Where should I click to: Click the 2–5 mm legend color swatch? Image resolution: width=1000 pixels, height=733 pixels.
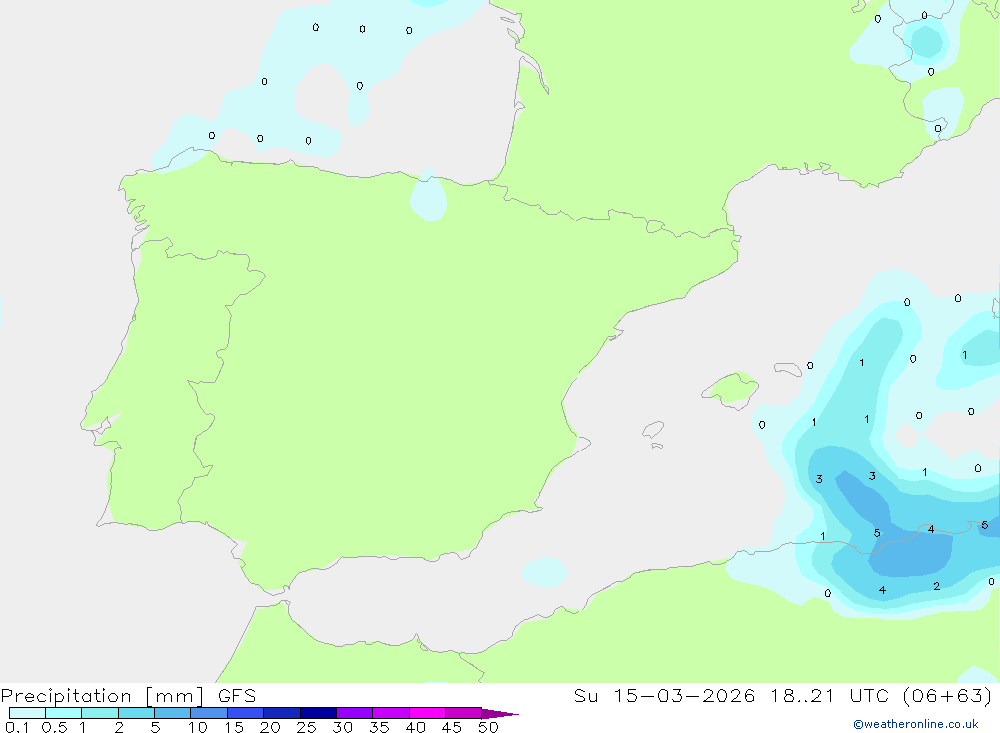pos(136,713)
